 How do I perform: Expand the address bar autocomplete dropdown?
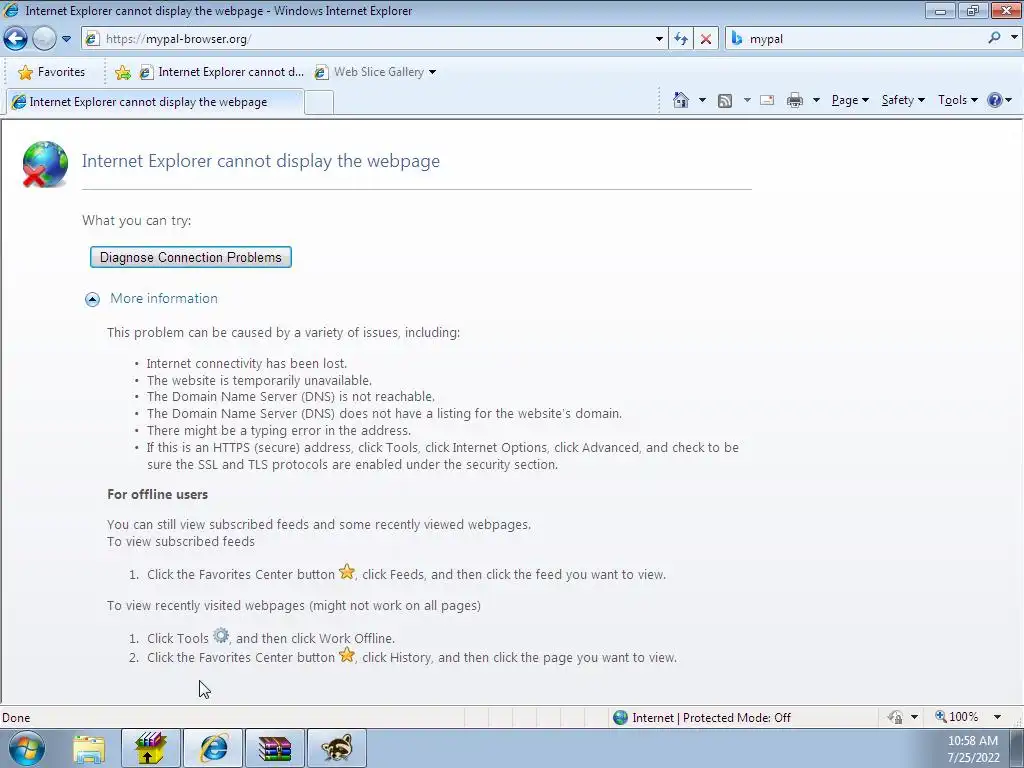[x=659, y=39]
